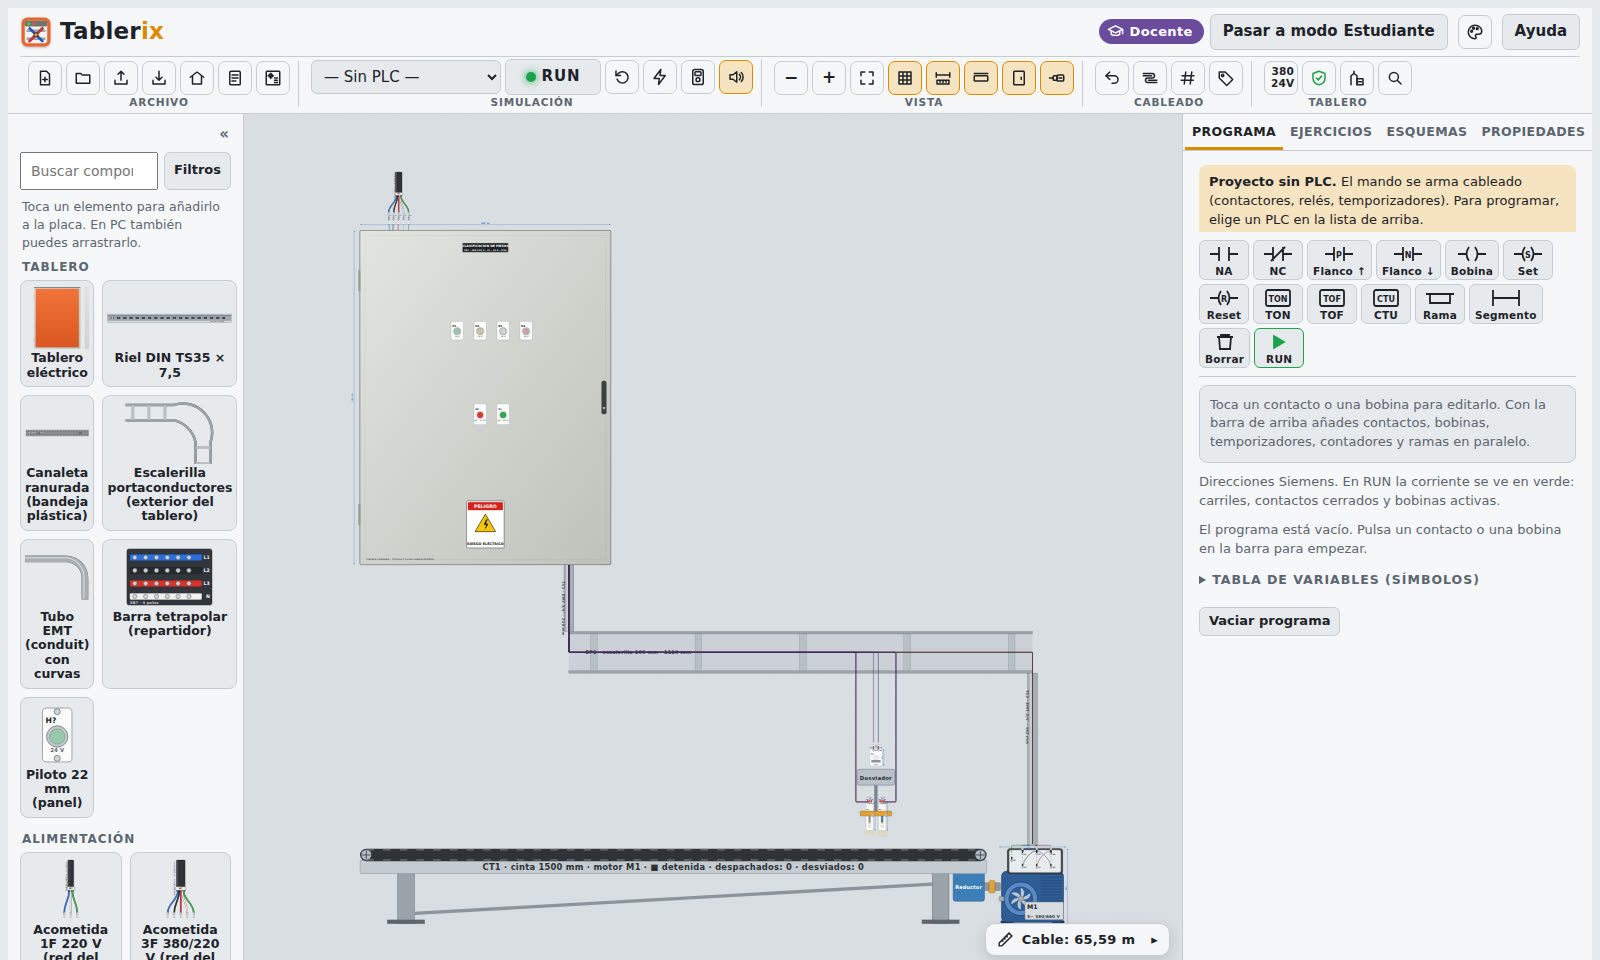Focus the Buscar componente search field

pos(89,171)
